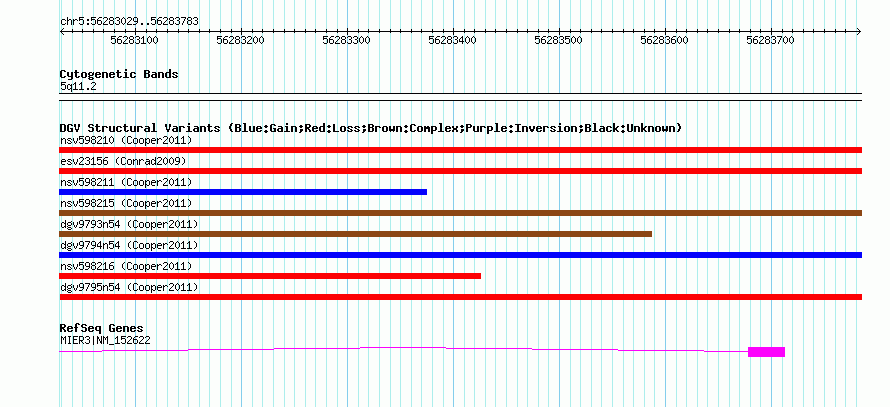890x407 pixels.
Task: Click the nsv598216 (Cooper2011) label
Action: point(126,266)
